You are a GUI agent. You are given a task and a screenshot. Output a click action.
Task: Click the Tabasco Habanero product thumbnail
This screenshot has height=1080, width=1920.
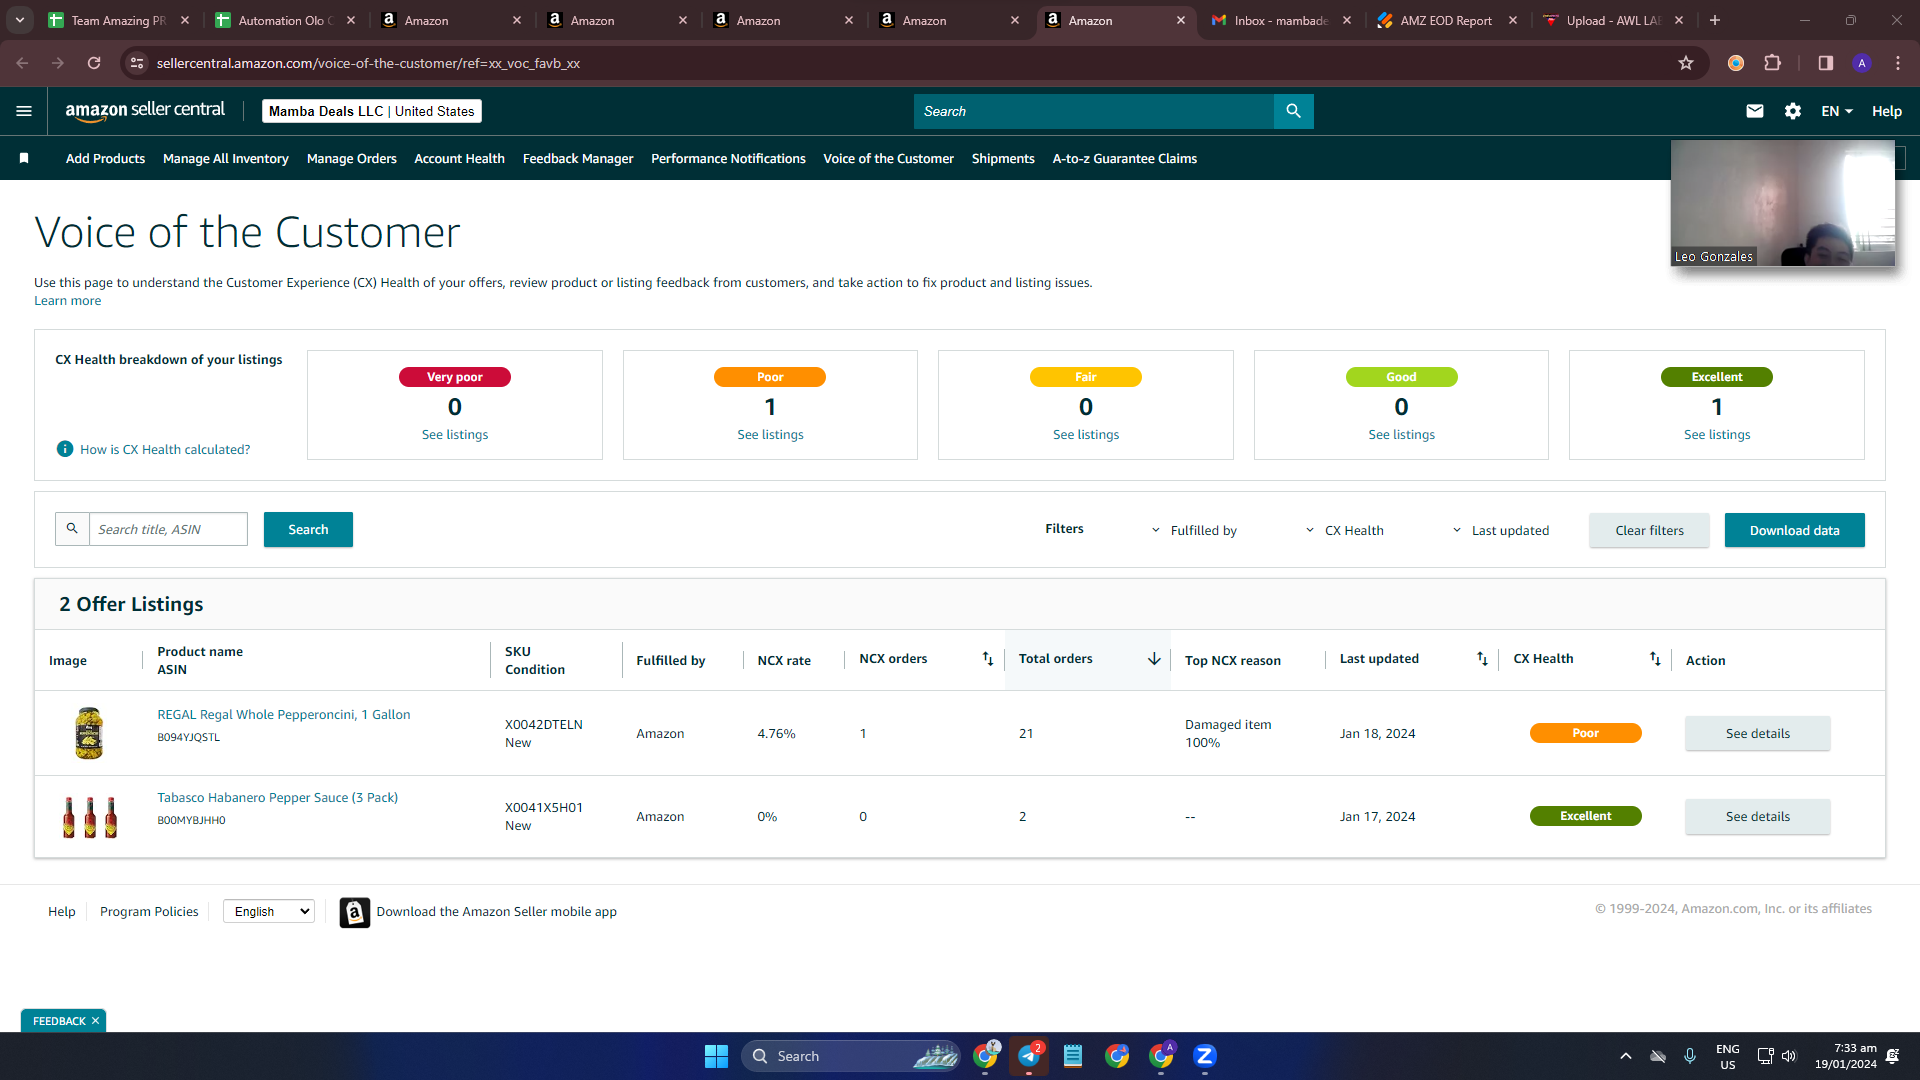[89, 816]
